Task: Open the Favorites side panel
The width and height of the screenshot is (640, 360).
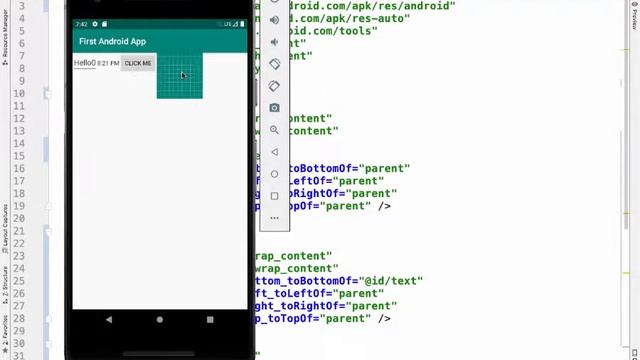Action: point(5,334)
